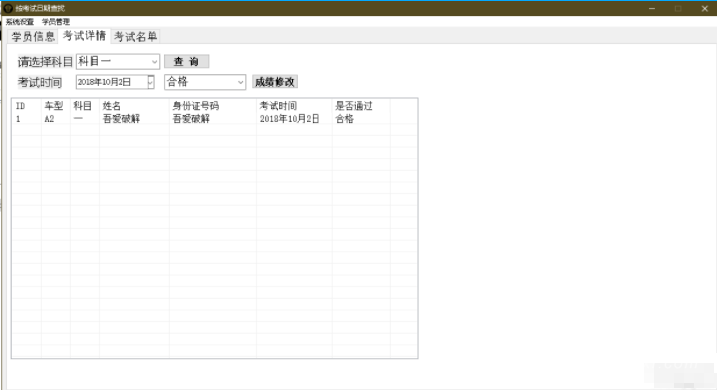Close the application window
Image resolution: width=717 pixels, height=390 pixels.
click(705, 8)
